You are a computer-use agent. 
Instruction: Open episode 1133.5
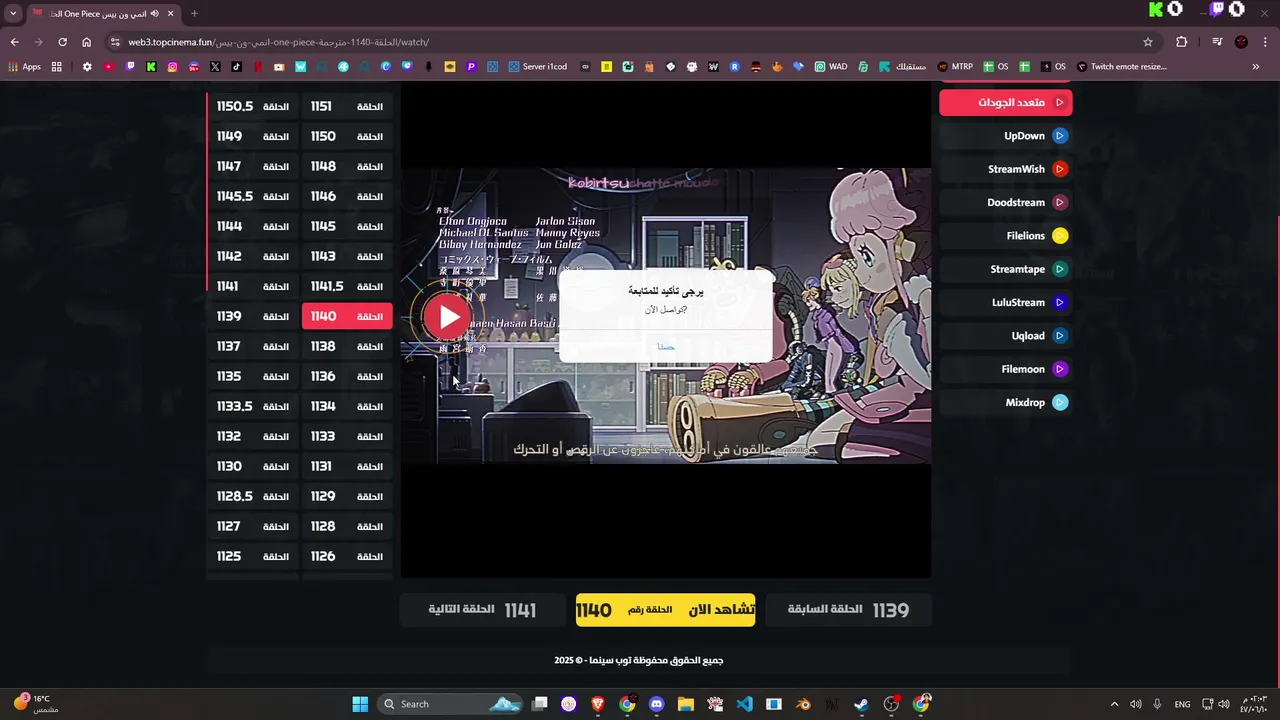pyautogui.click(x=253, y=406)
